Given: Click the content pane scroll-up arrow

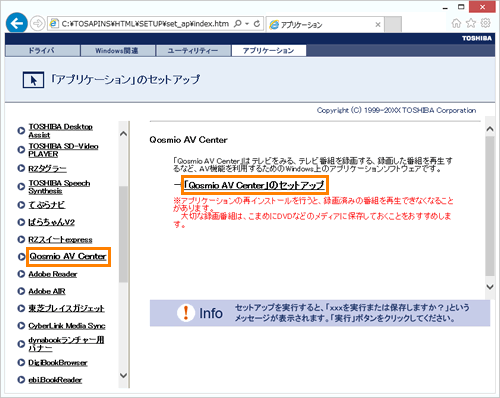Looking at the screenshot, I should (490, 129).
